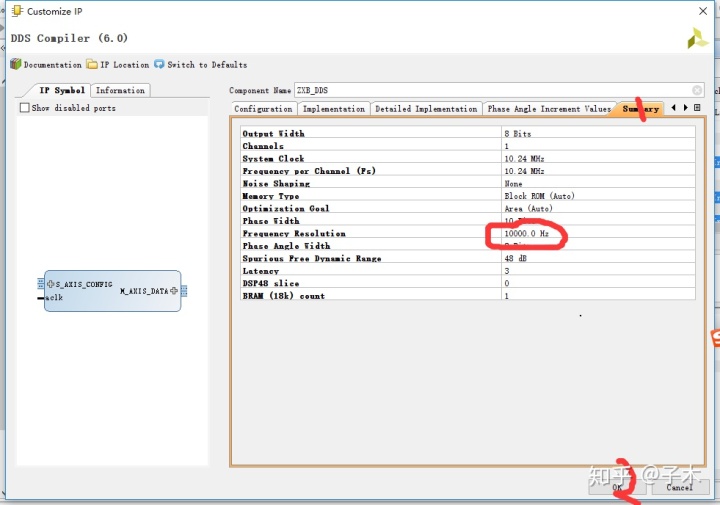
Task: Switch to the IP Symbol tab
Action: tap(62, 90)
